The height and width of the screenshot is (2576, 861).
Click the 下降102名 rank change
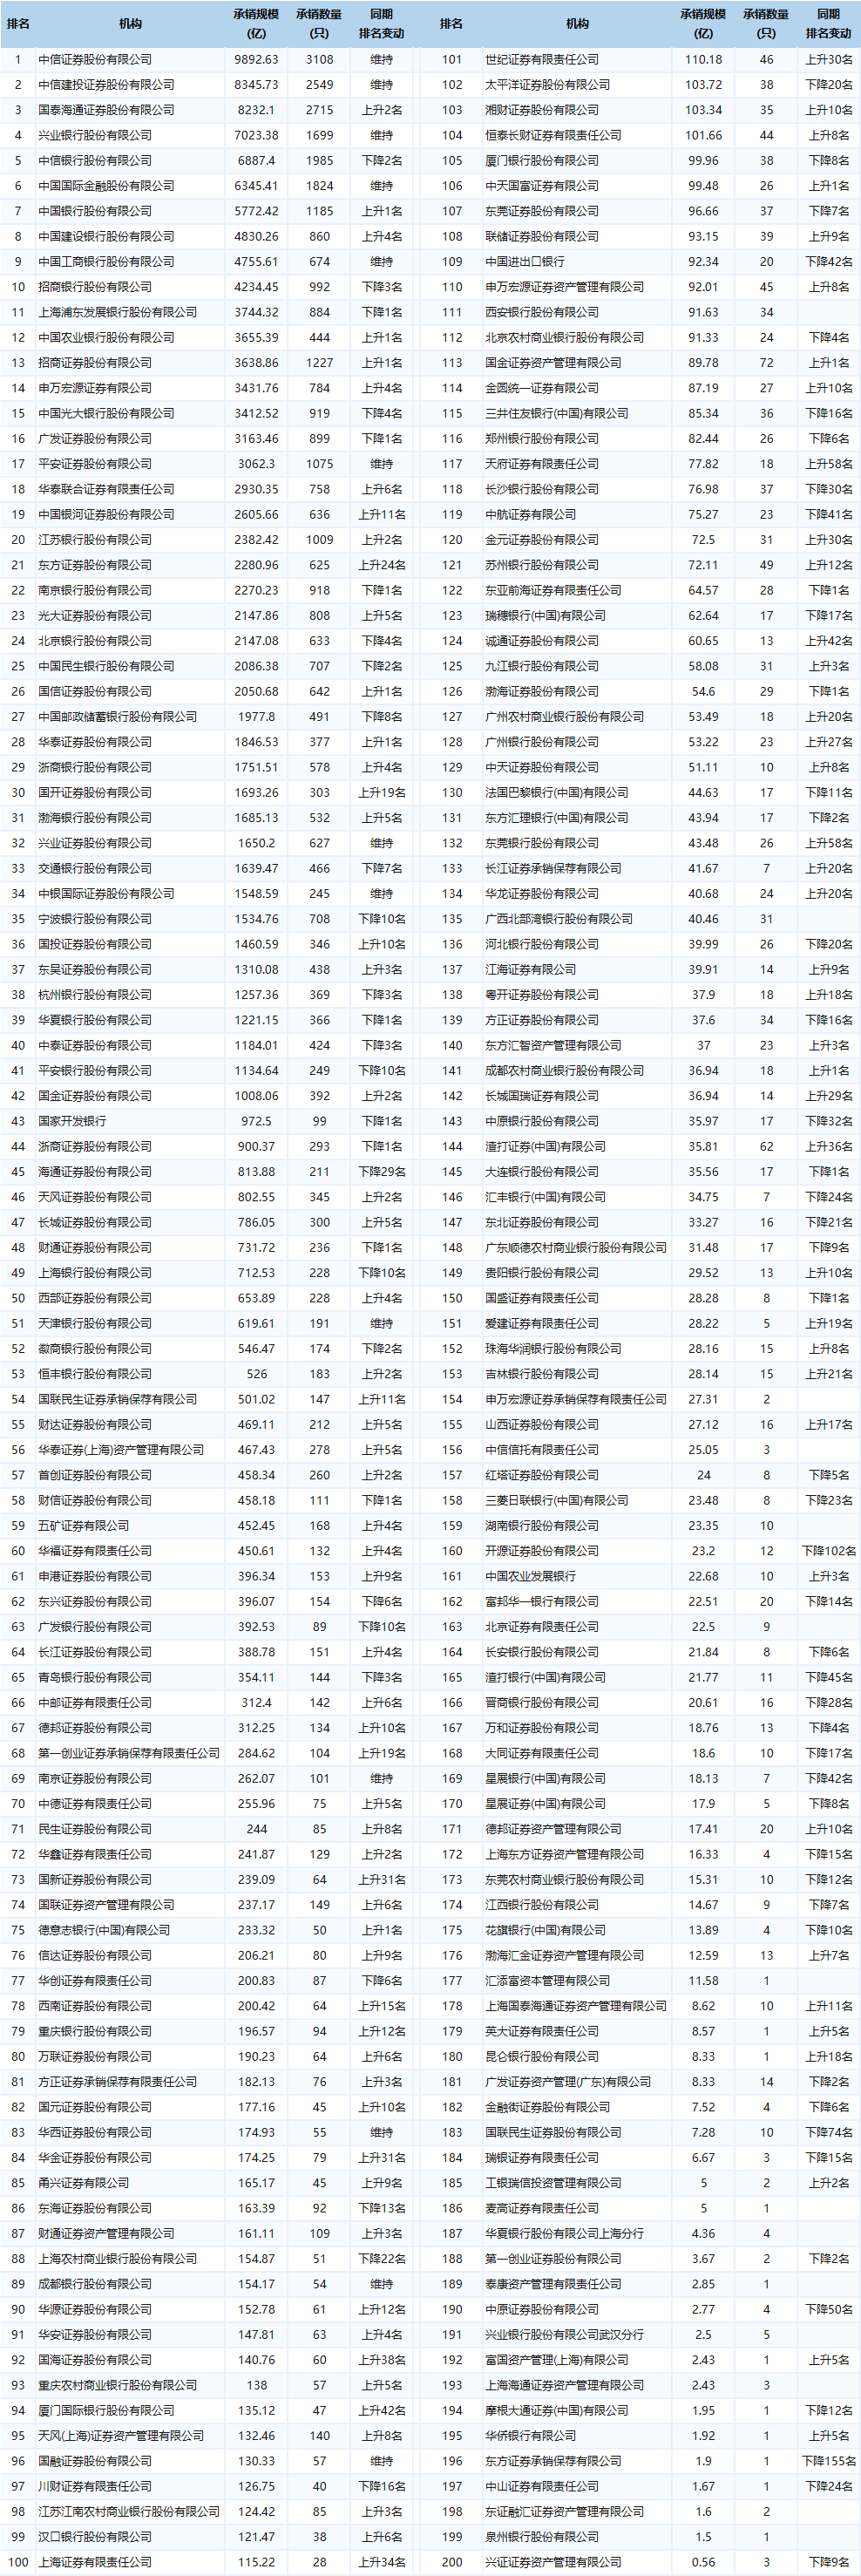[828, 1551]
